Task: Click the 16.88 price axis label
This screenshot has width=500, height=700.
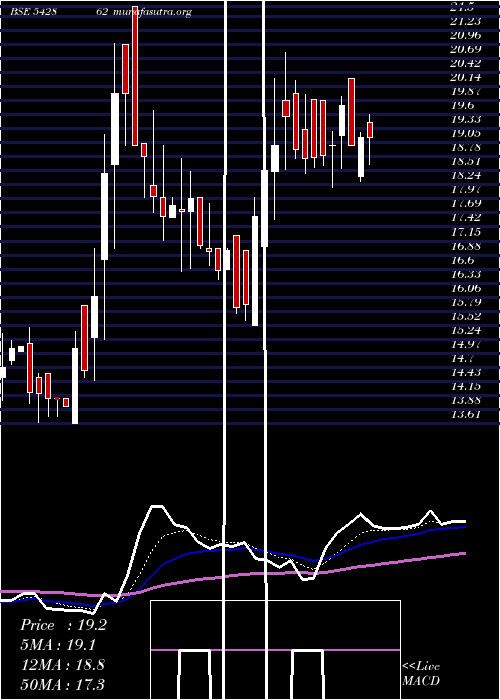Action: [466, 246]
